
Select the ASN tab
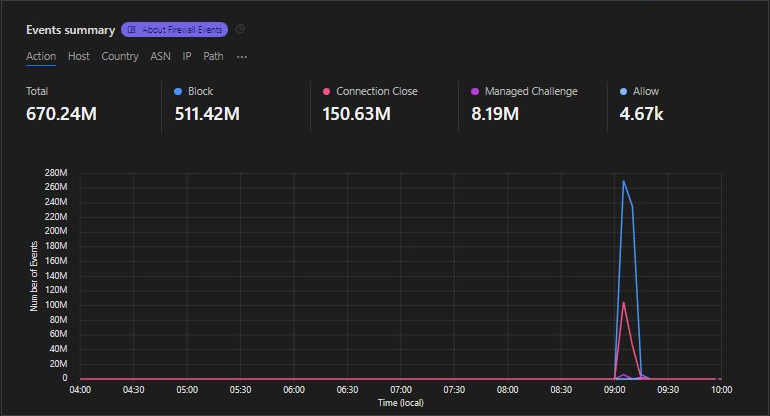160,57
